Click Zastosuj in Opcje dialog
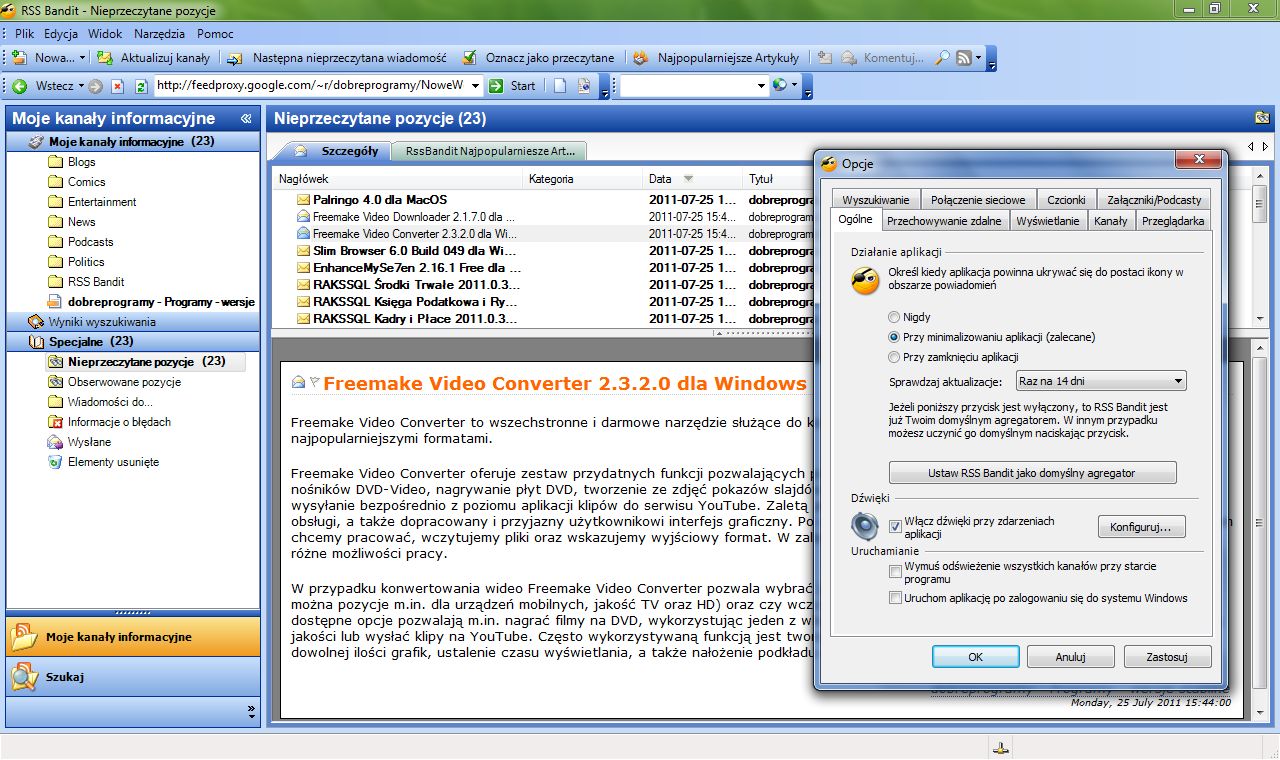Screen dimensions: 1280x760 point(1167,657)
